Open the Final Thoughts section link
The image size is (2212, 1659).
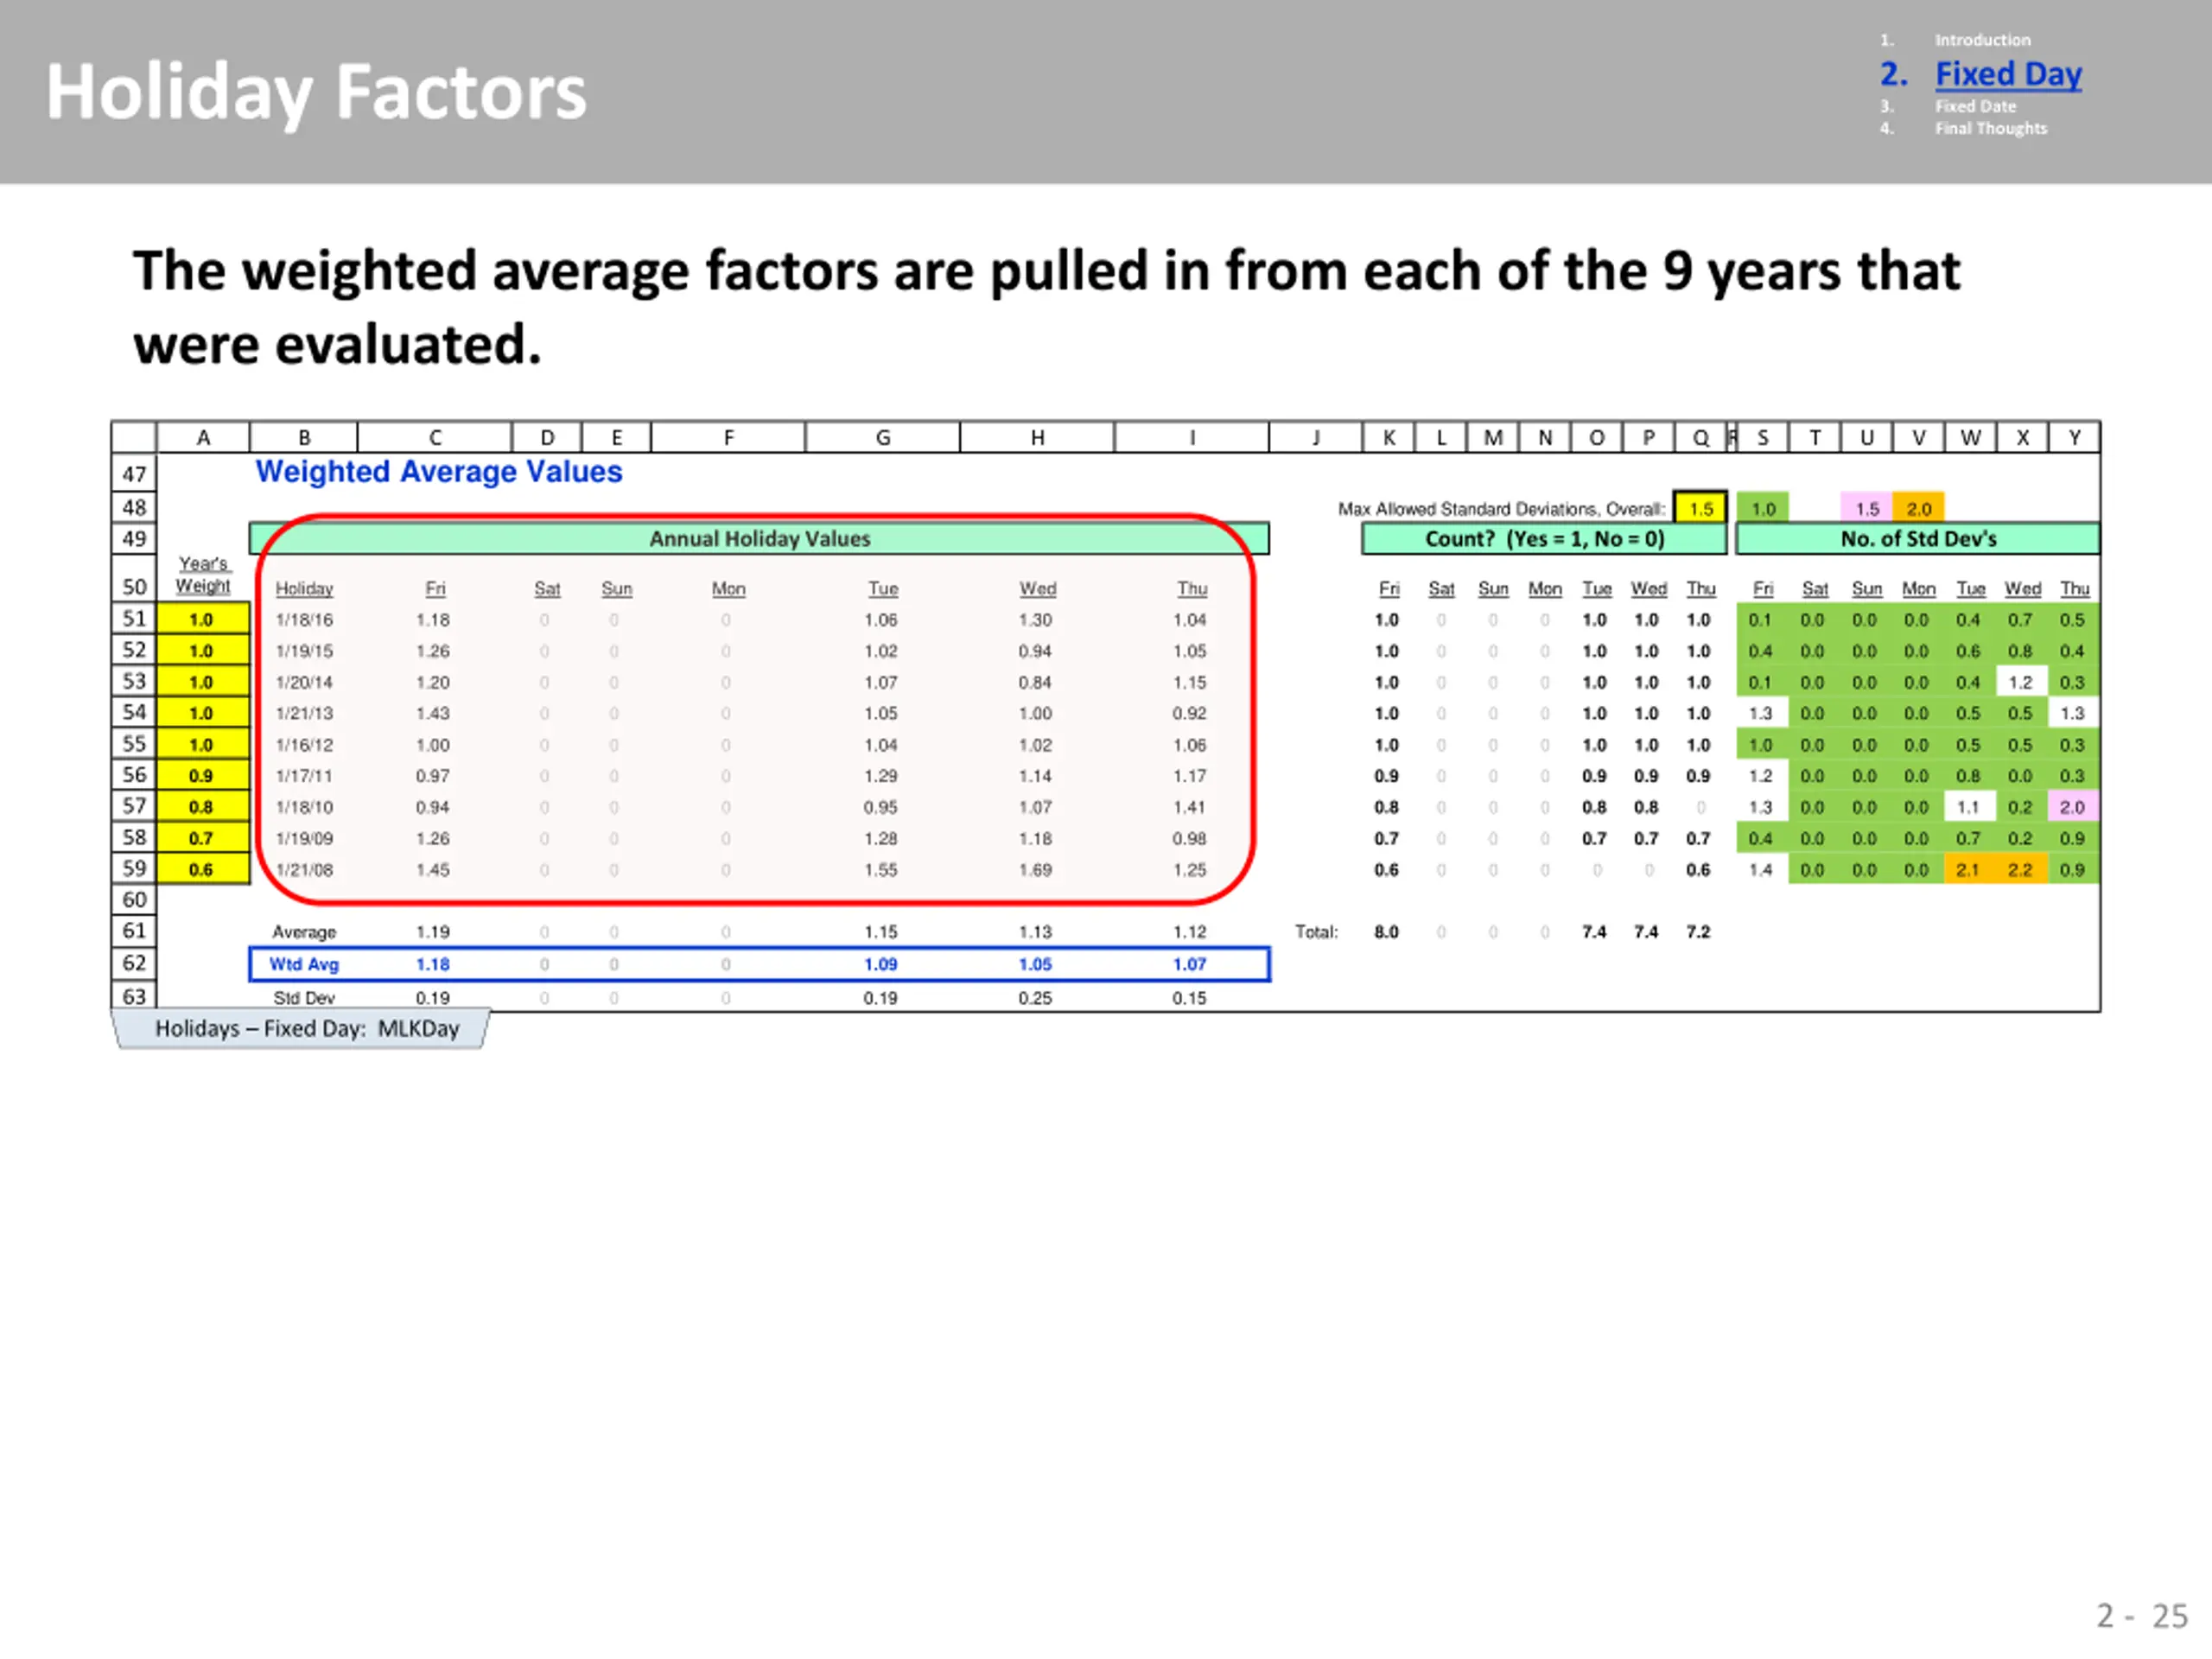pyautogui.click(x=1990, y=128)
